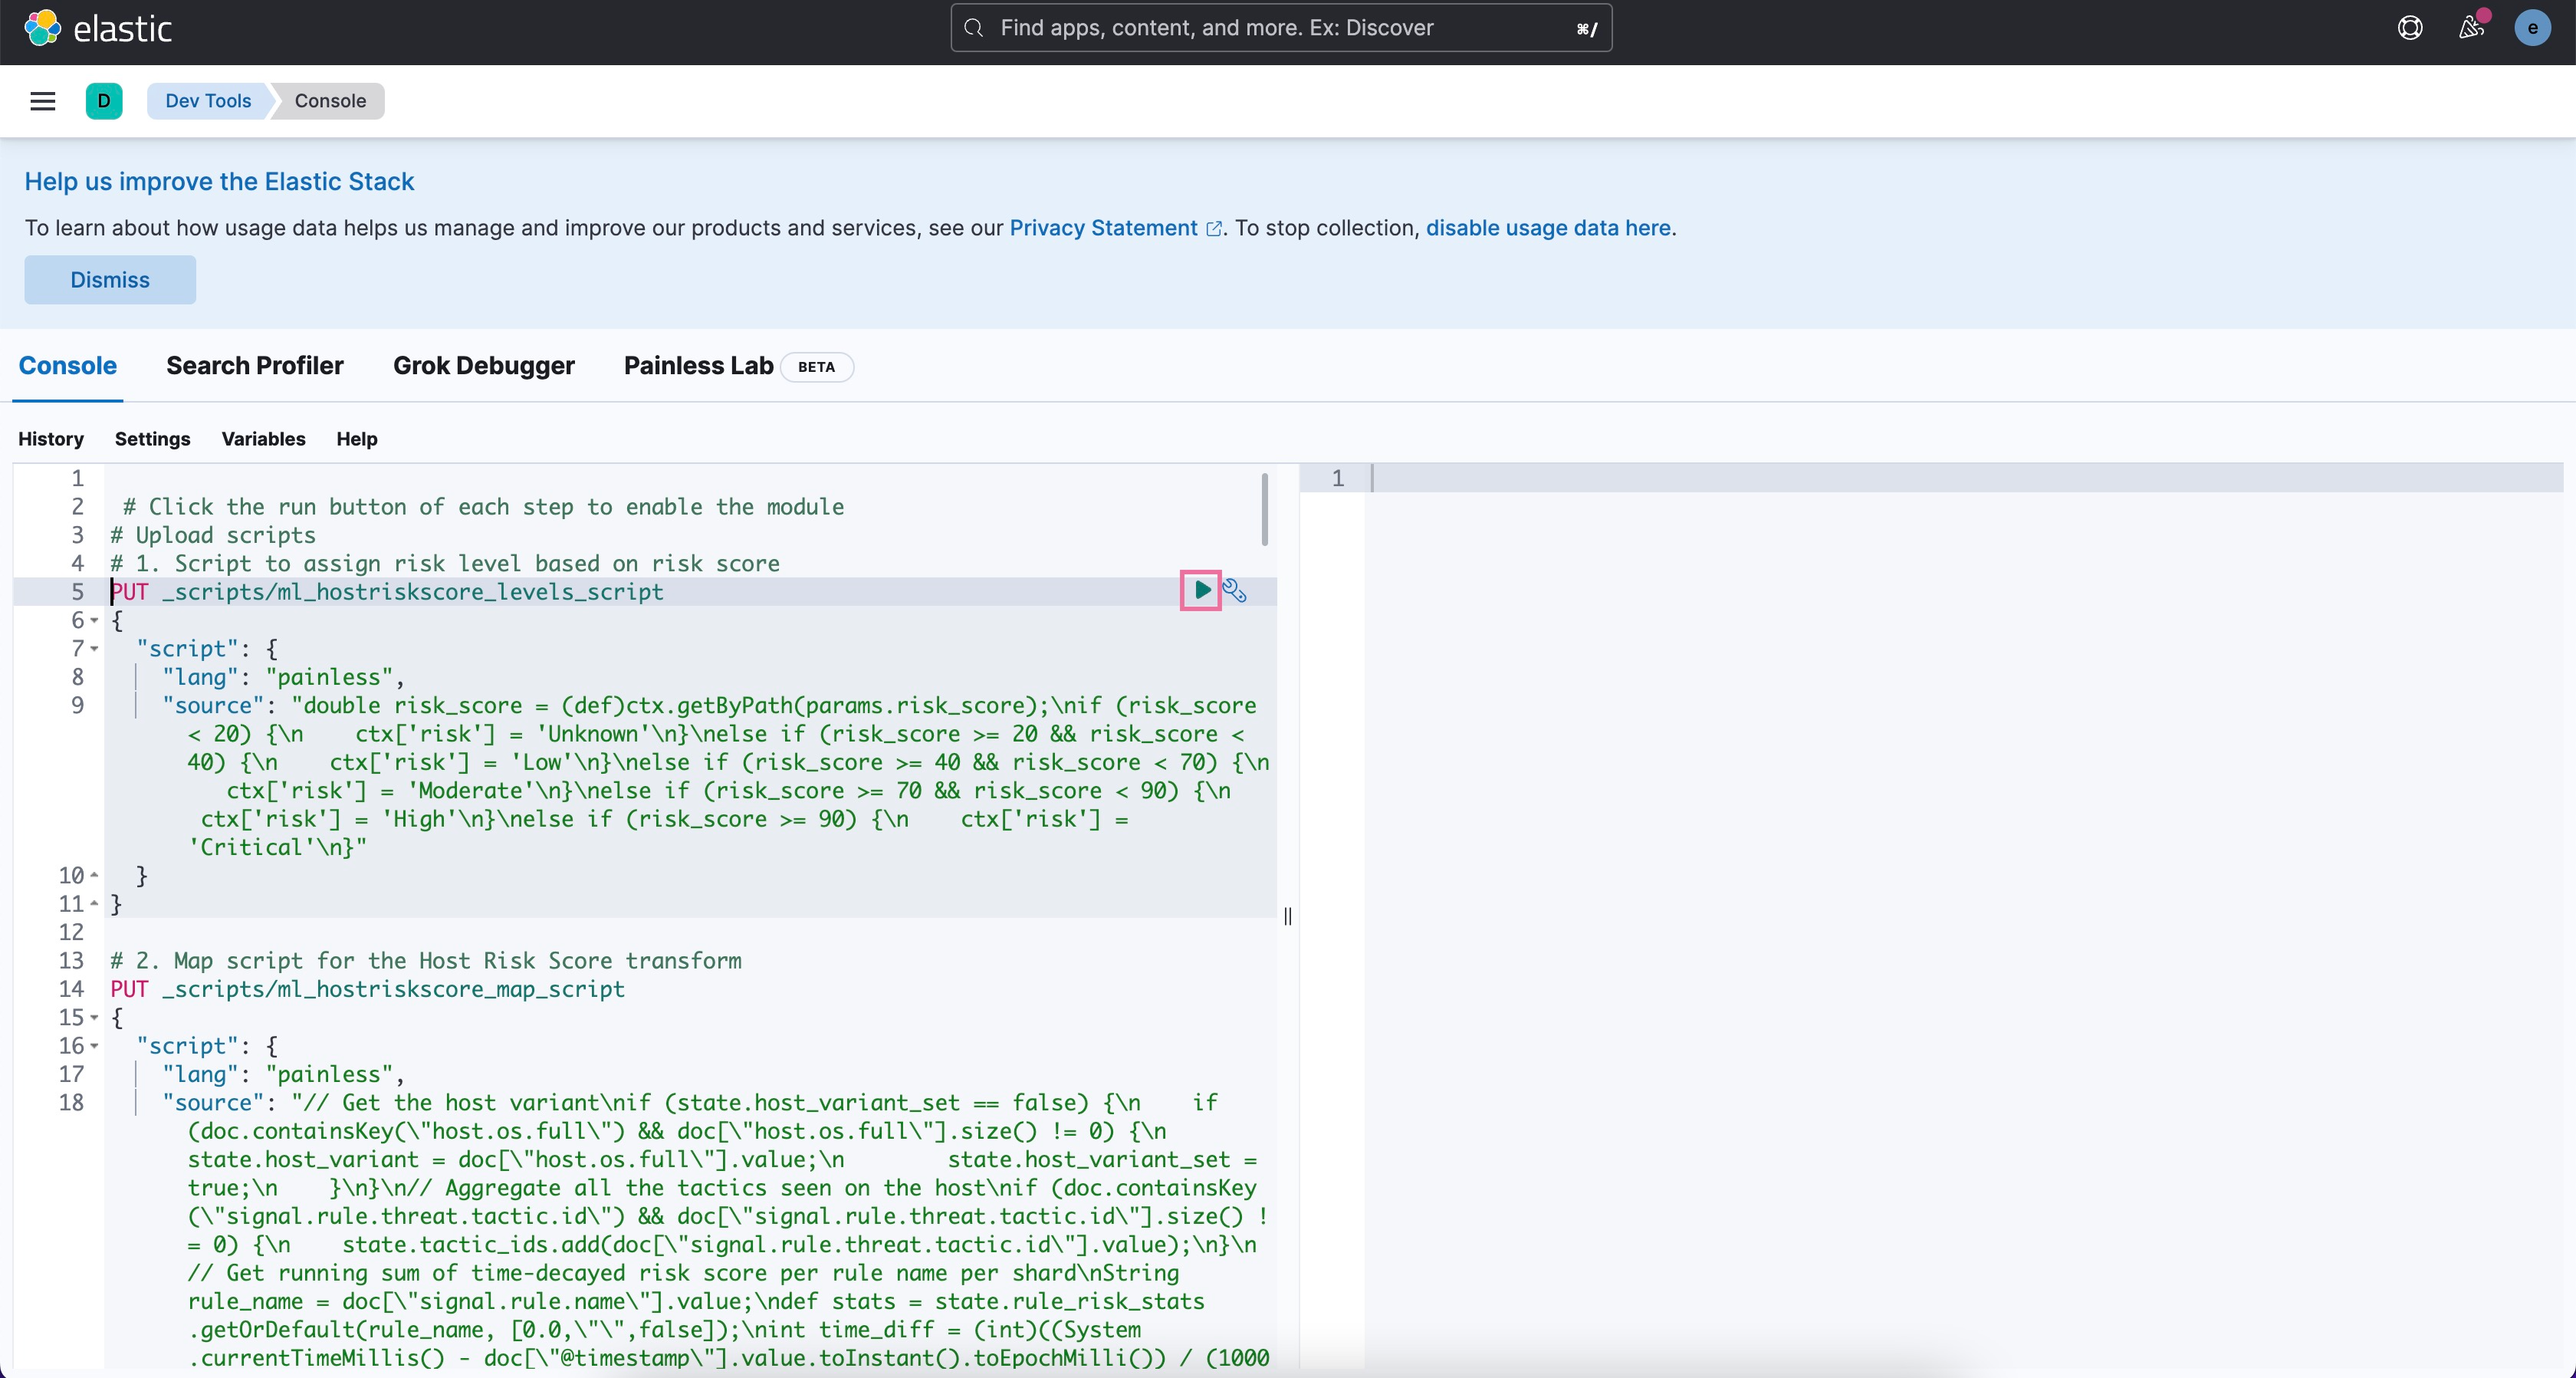
Task: Click the green D space selector
Action: [x=104, y=101]
